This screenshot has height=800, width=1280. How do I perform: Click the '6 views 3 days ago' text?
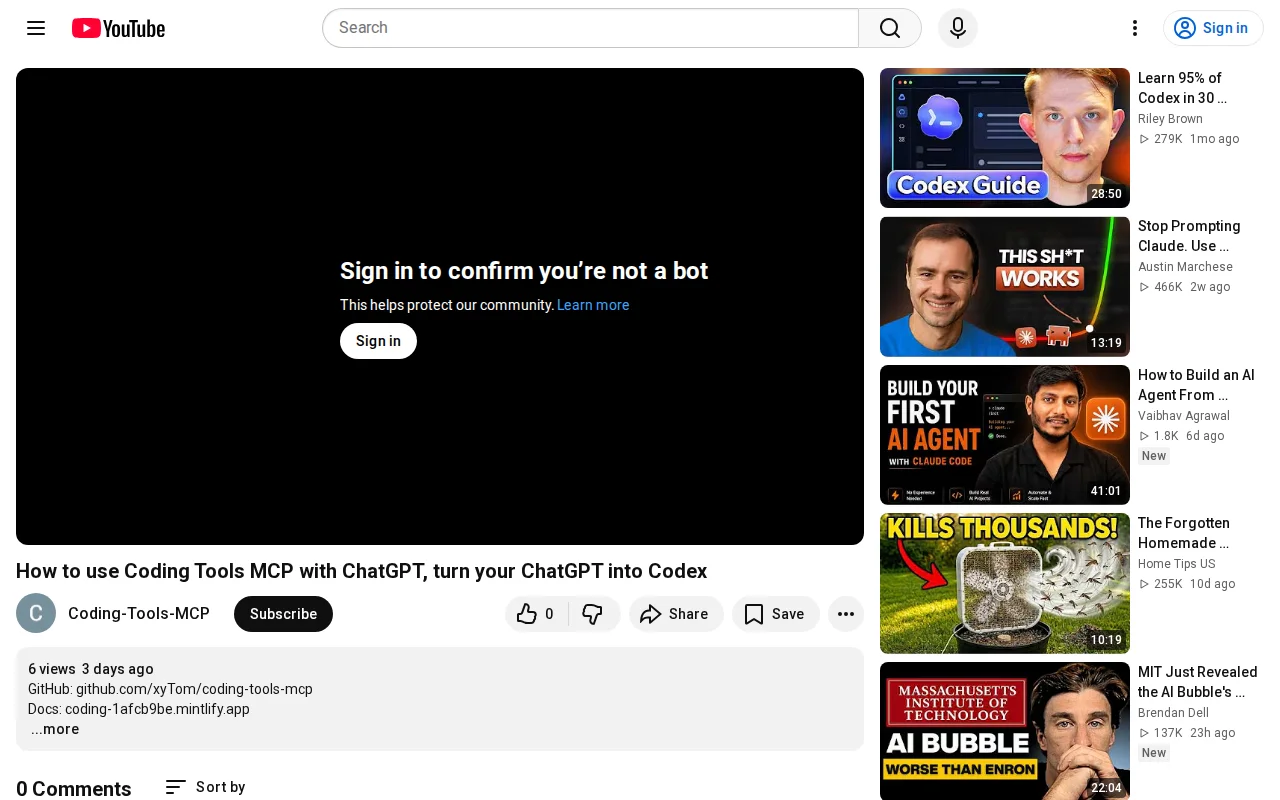pos(91,669)
